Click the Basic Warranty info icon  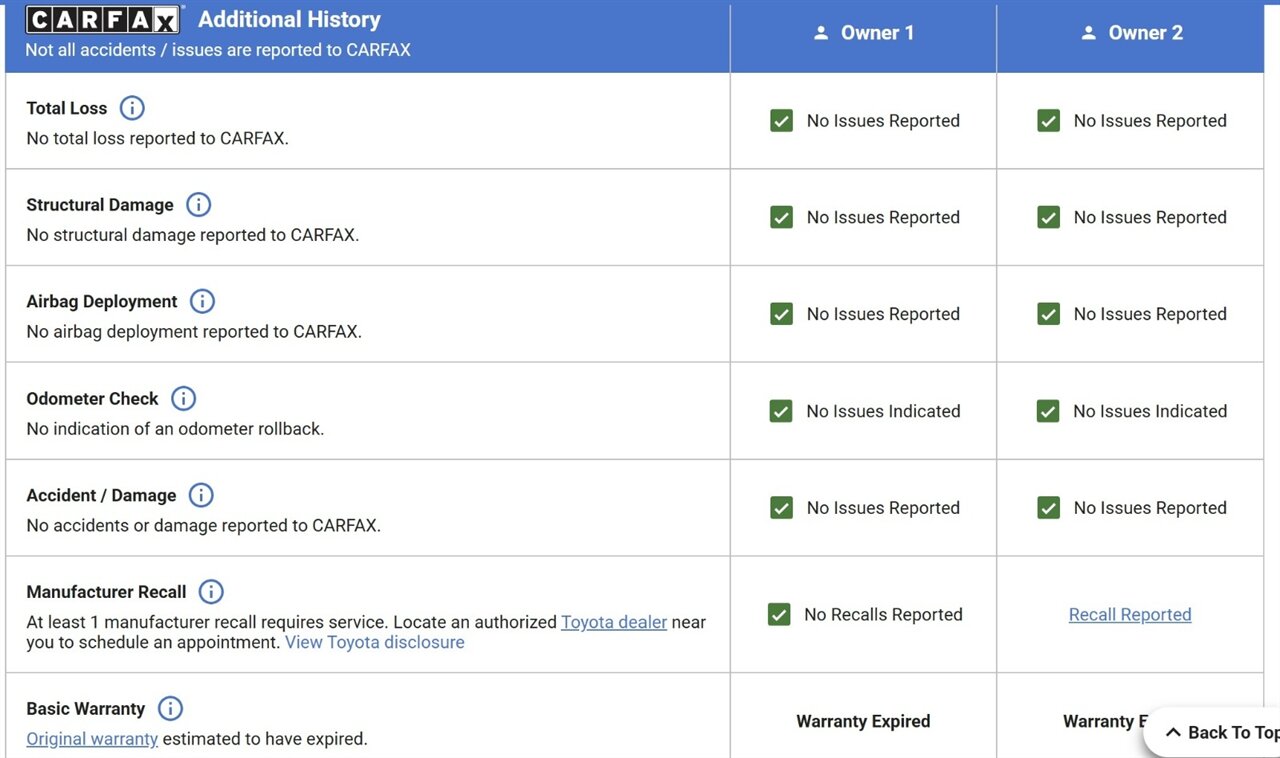tap(170, 709)
